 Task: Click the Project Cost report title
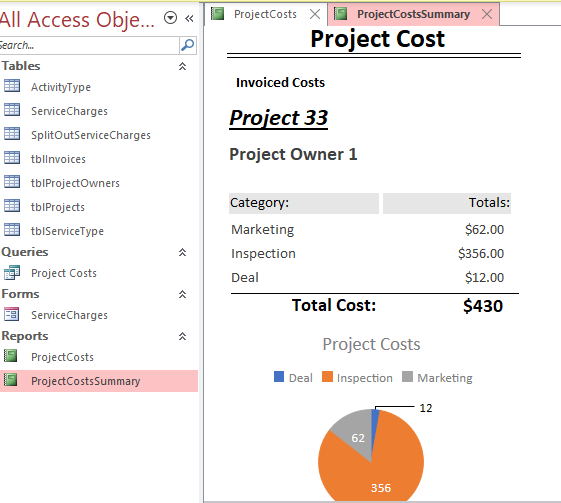point(377,39)
